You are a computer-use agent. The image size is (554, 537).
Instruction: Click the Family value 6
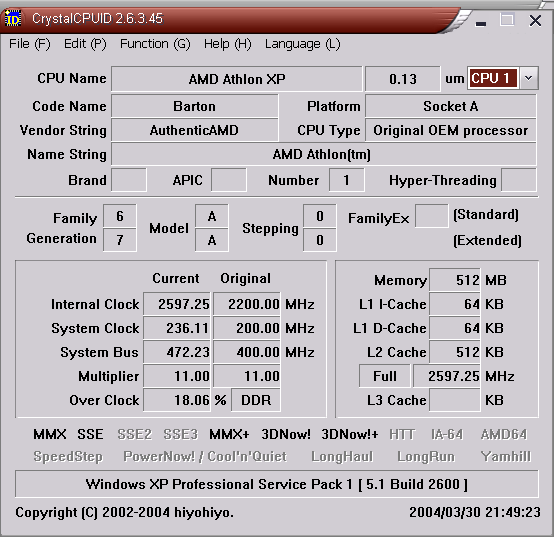click(x=119, y=216)
